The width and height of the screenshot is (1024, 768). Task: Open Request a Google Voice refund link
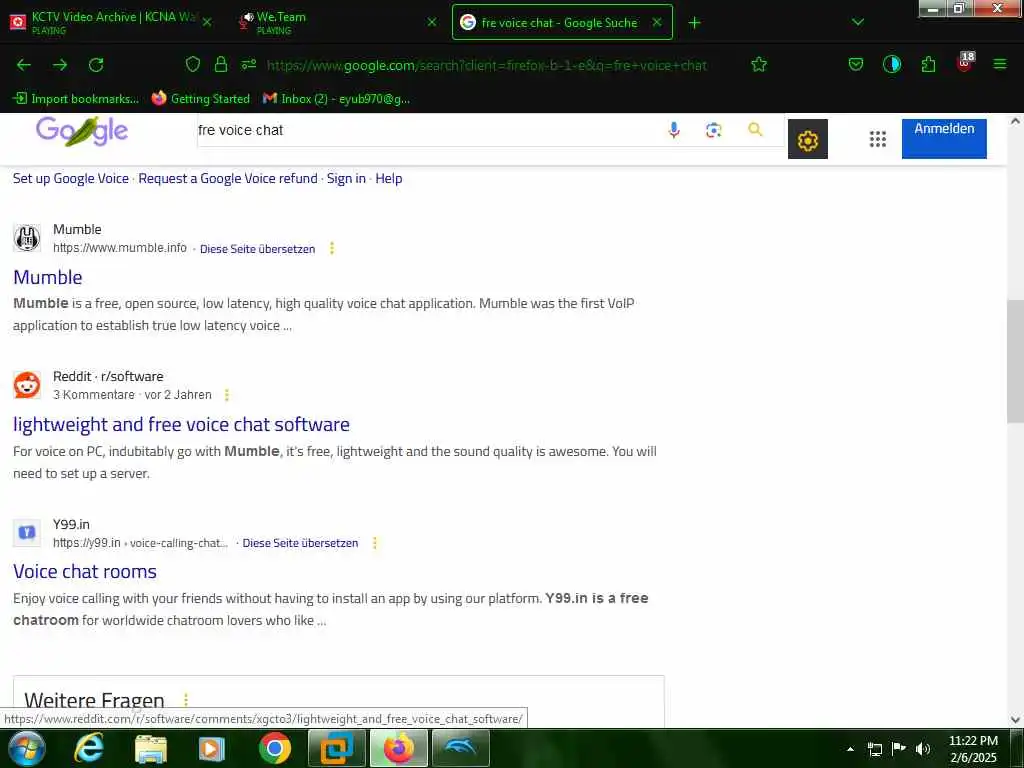228,178
